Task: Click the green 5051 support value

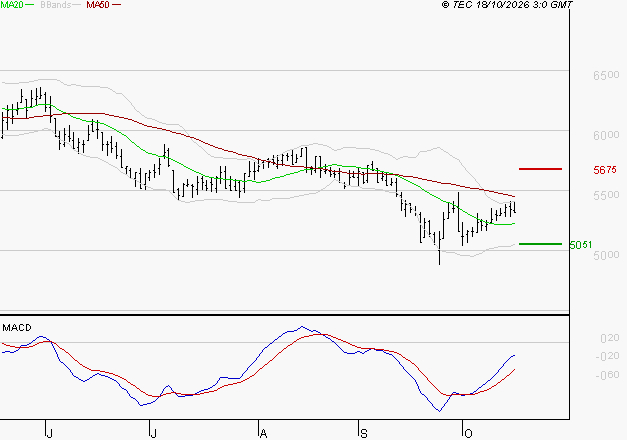Action: click(581, 244)
